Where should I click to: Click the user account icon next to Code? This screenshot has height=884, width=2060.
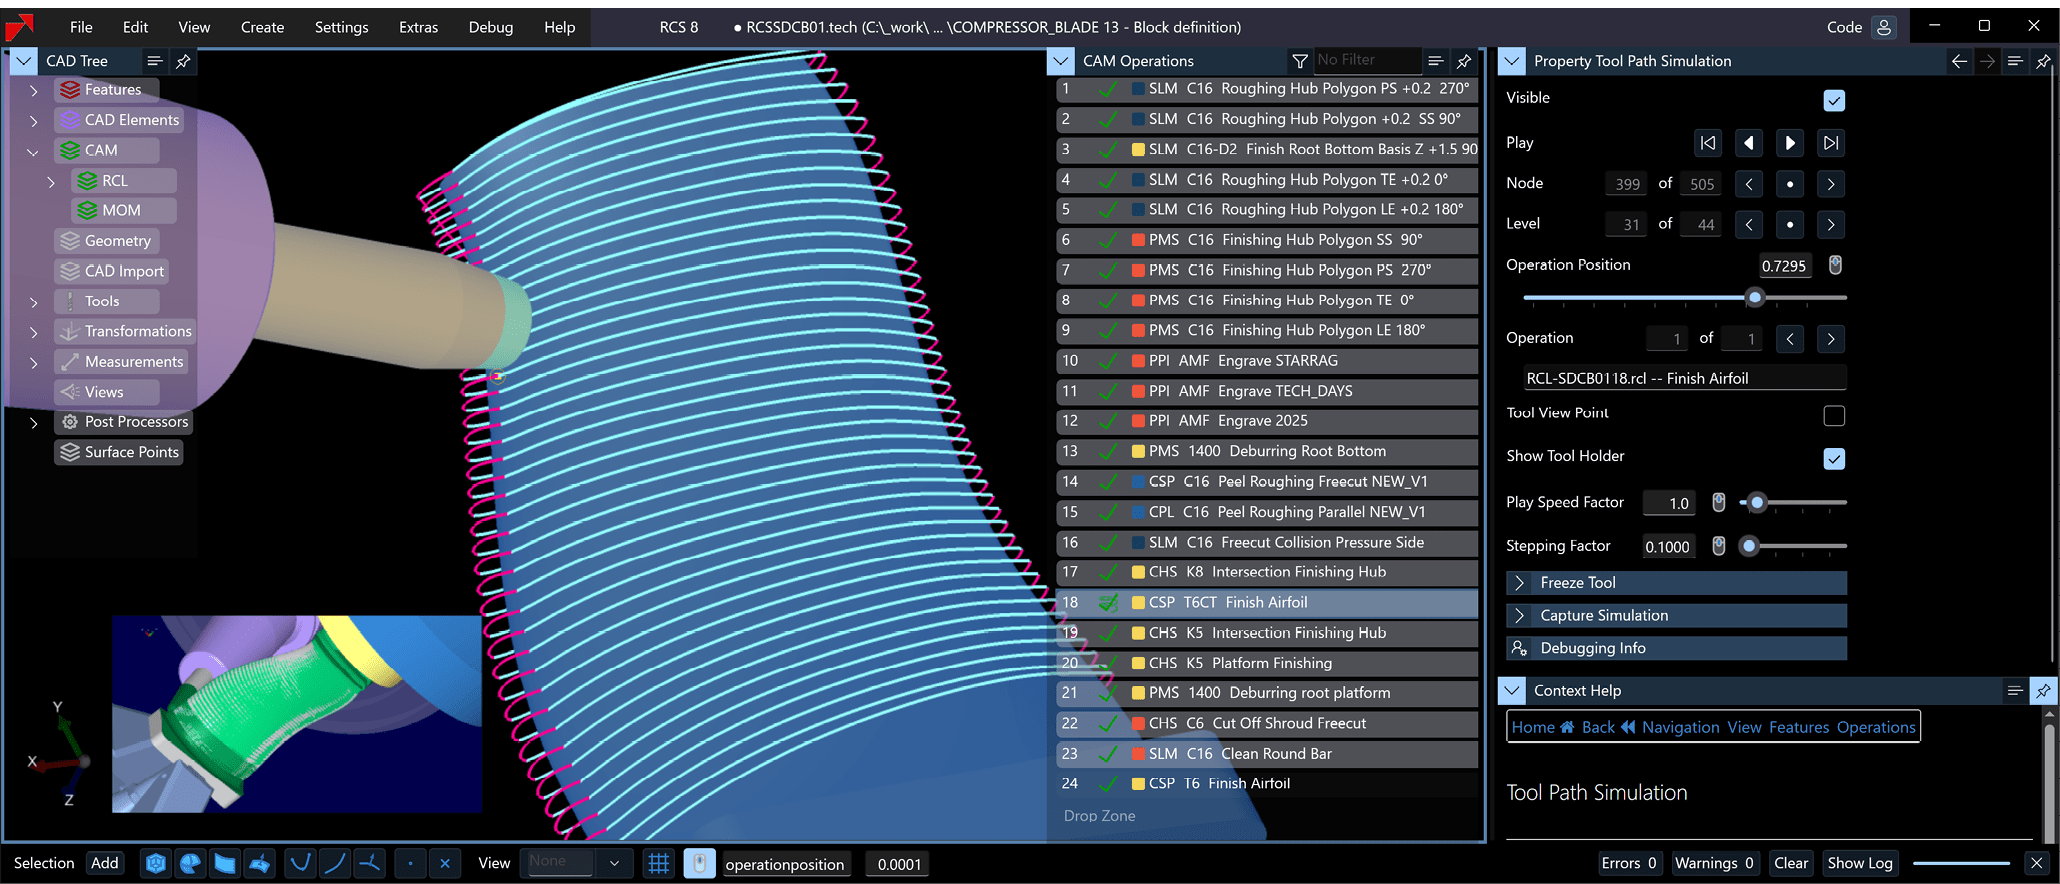coord(1884,27)
